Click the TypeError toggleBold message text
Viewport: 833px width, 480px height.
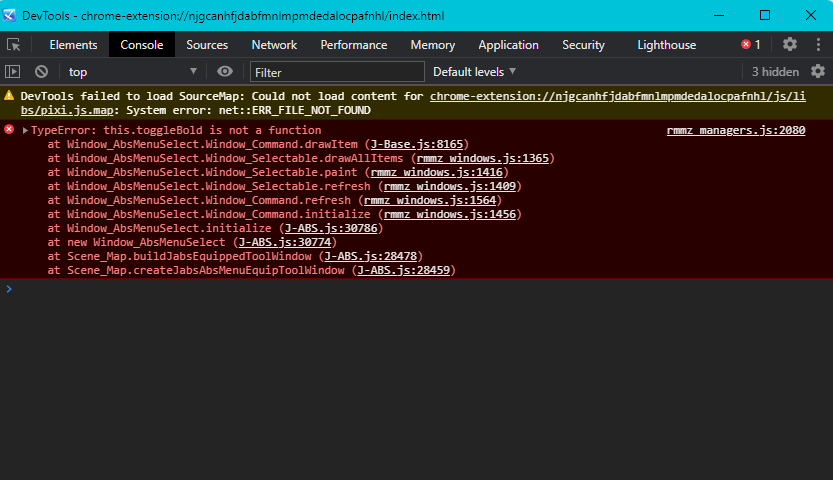[x=176, y=130]
